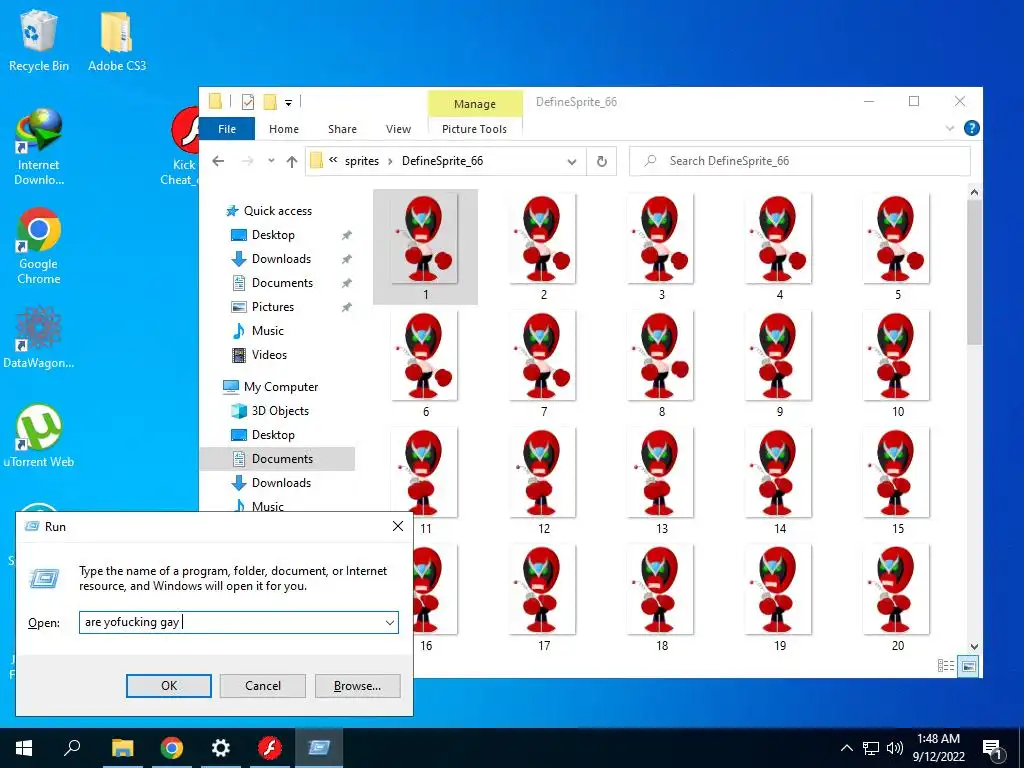Open Customize Quick Access Toolbar dropdown
The height and width of the screenshot is (768, 1024).
288,103
